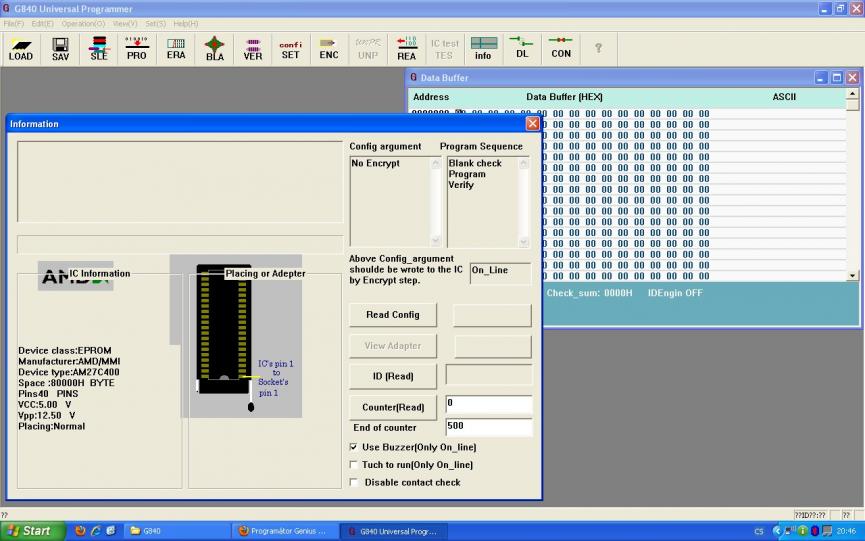This screenshot has height=541, width=865.
Task: Click the ID (Read) button
Action: point(393,376)
